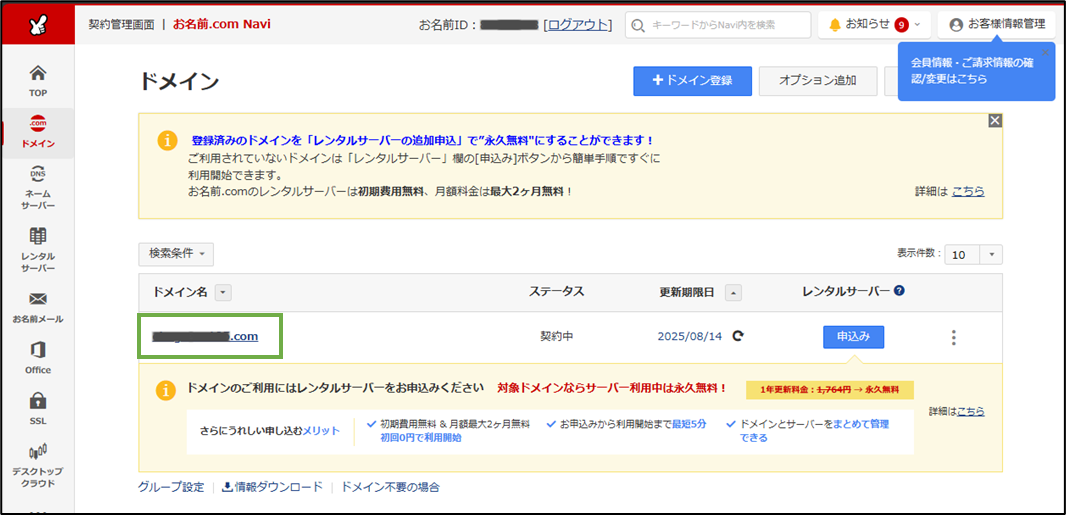This screenshot has width=1066, height=515.
Task: Click the search field in Navi header
Action: 718,25
